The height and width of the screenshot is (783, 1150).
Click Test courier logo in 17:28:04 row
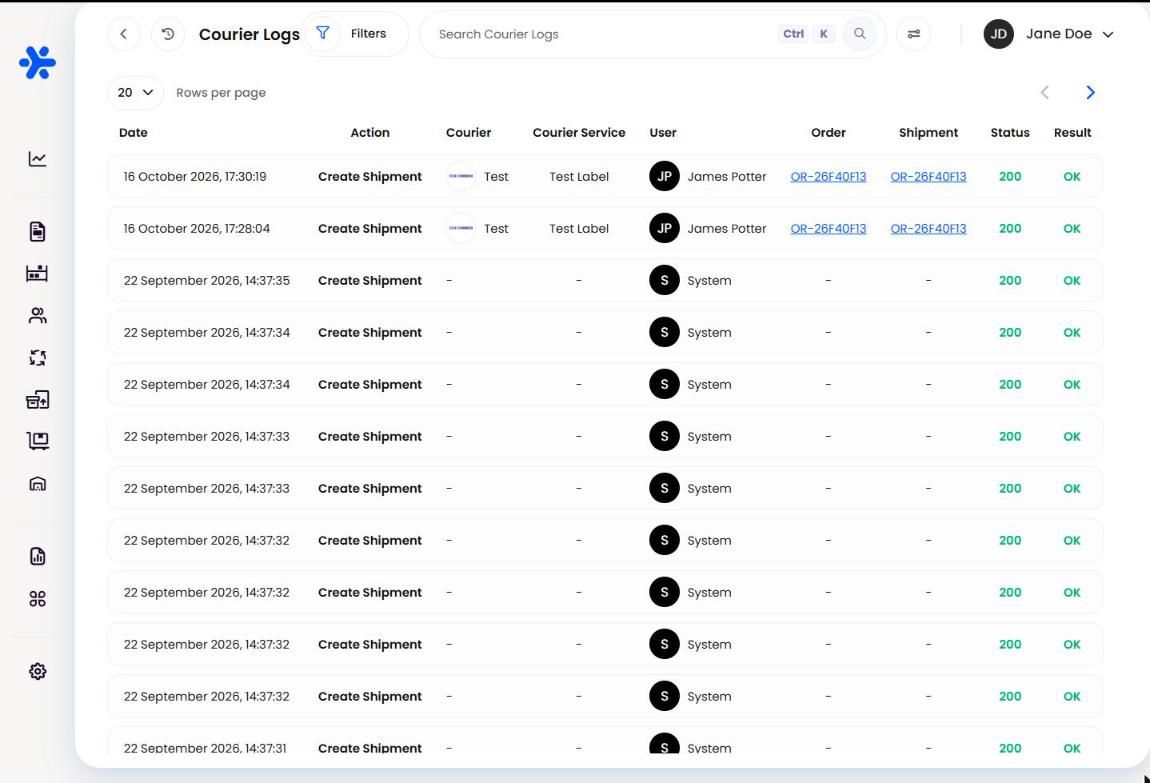pos(461,229)
